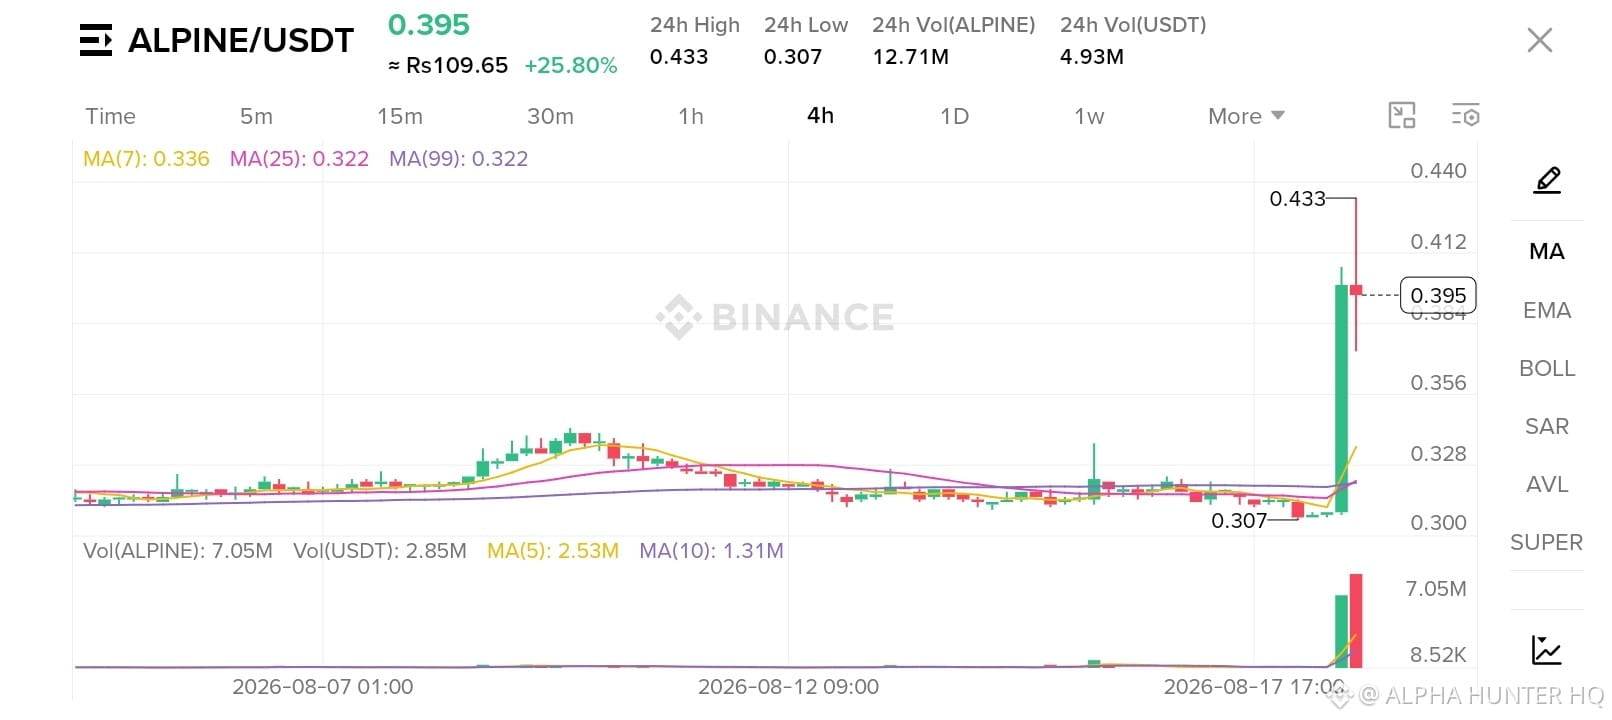1612x720 pixels.
Task: Click the volume MA(10): 1.31M label
Action: [711, 551]
